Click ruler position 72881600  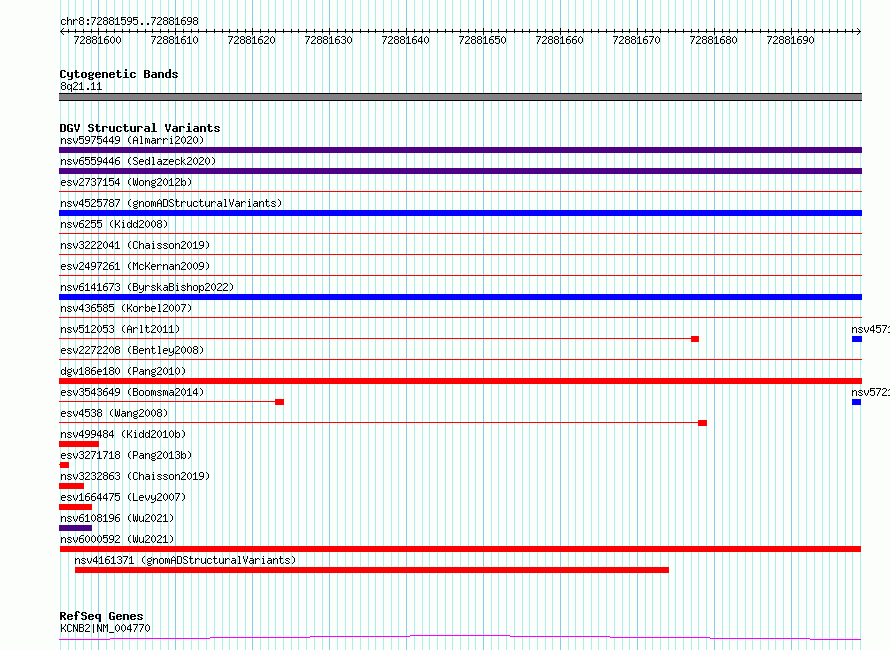click(x=98, y=40)
